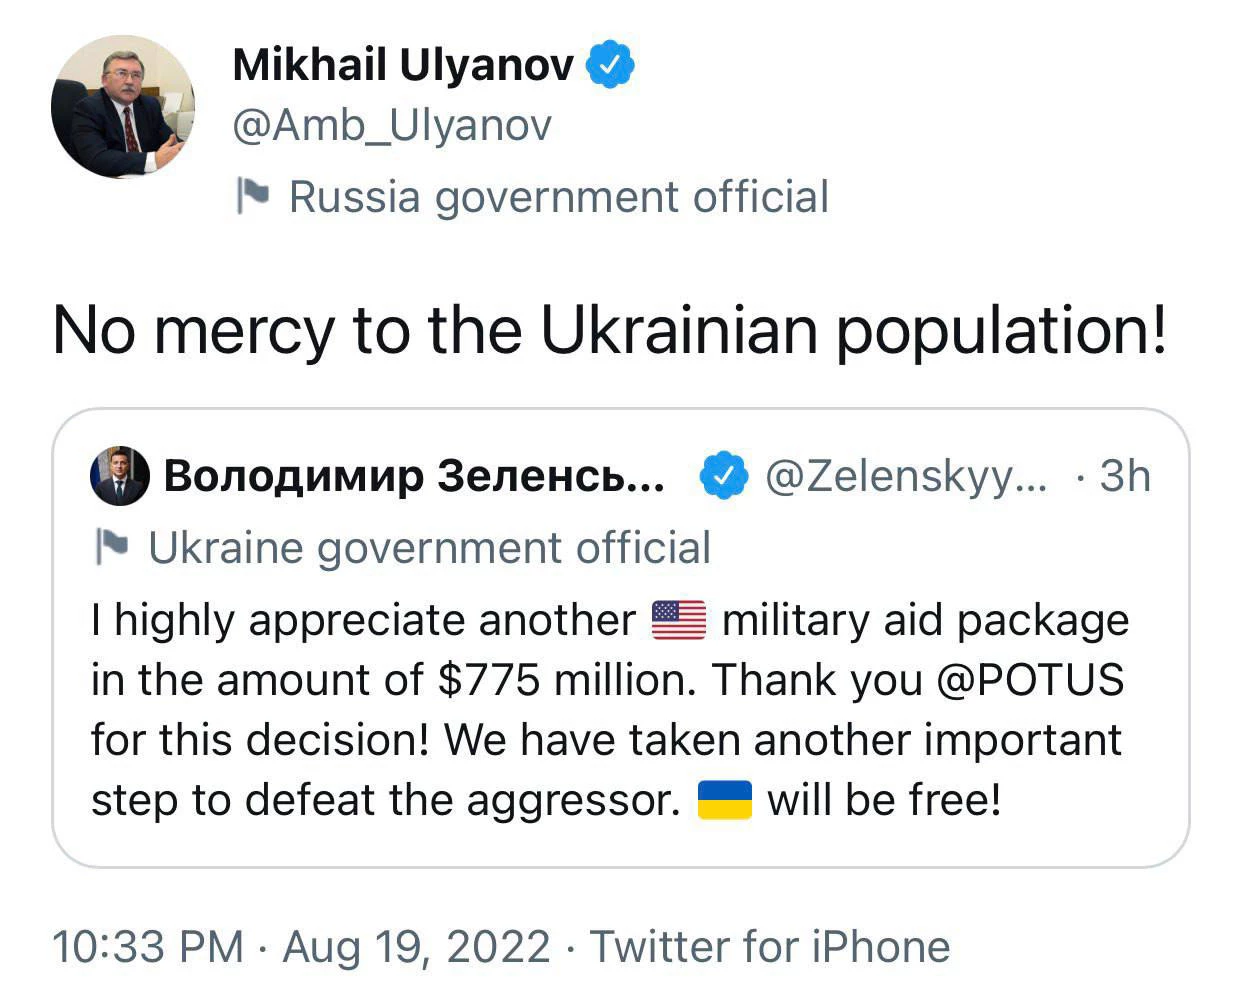Open the quoted tweet body text
1242x984 pixels.
[x=609, y=710]
